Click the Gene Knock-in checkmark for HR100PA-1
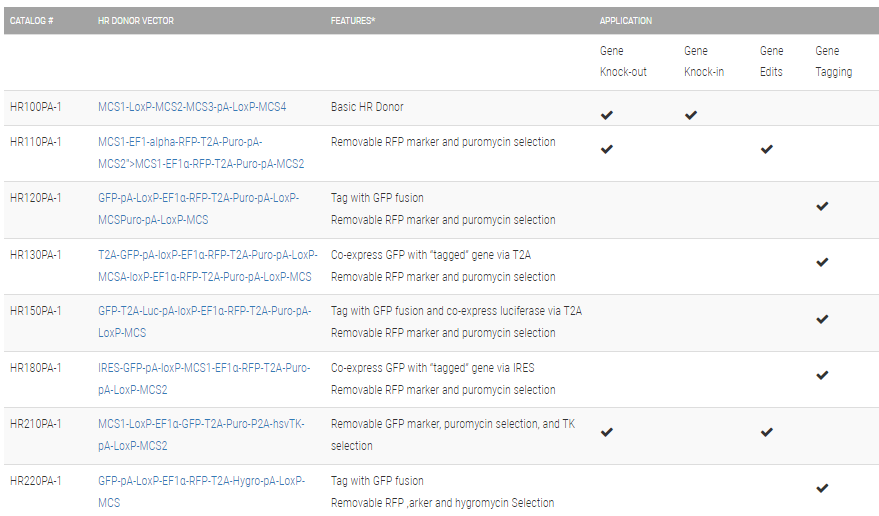 click(x=690, y=115)
